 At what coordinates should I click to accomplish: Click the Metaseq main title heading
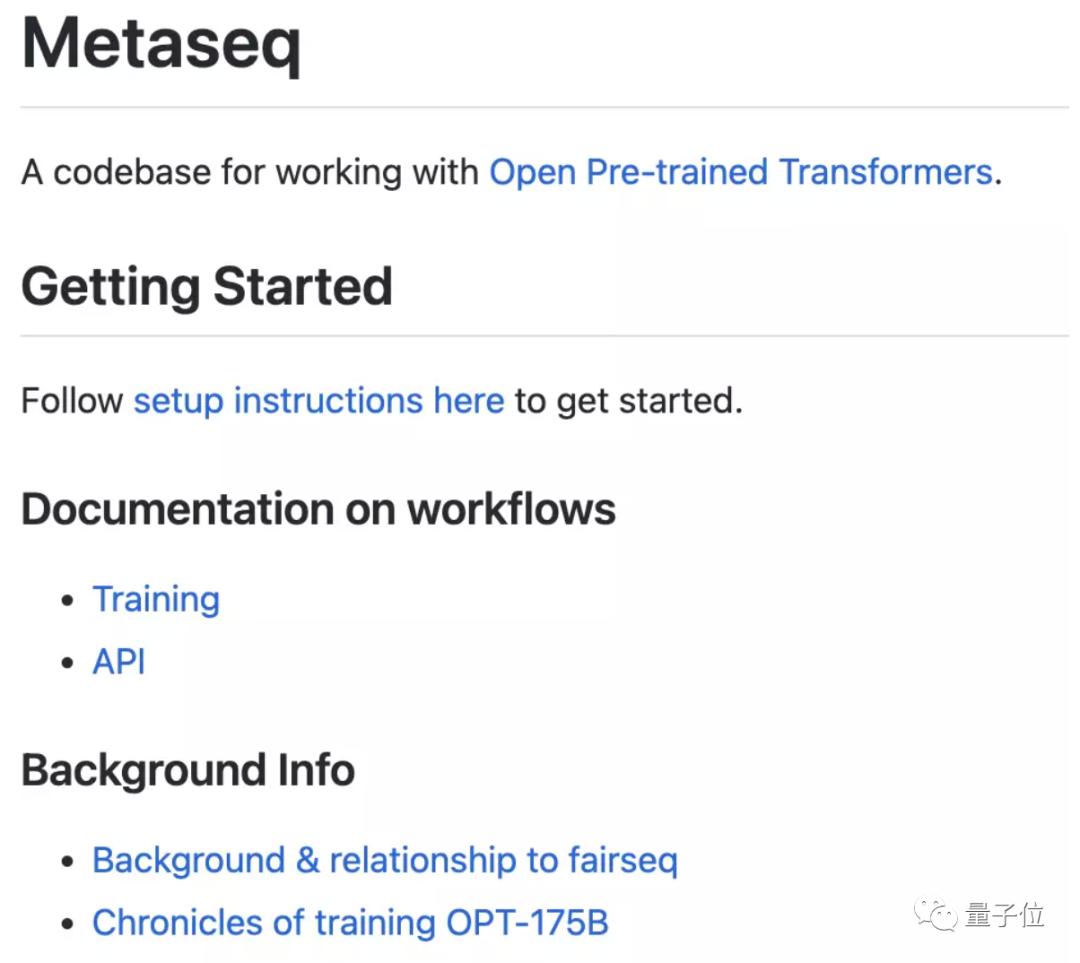click(161, 44)
